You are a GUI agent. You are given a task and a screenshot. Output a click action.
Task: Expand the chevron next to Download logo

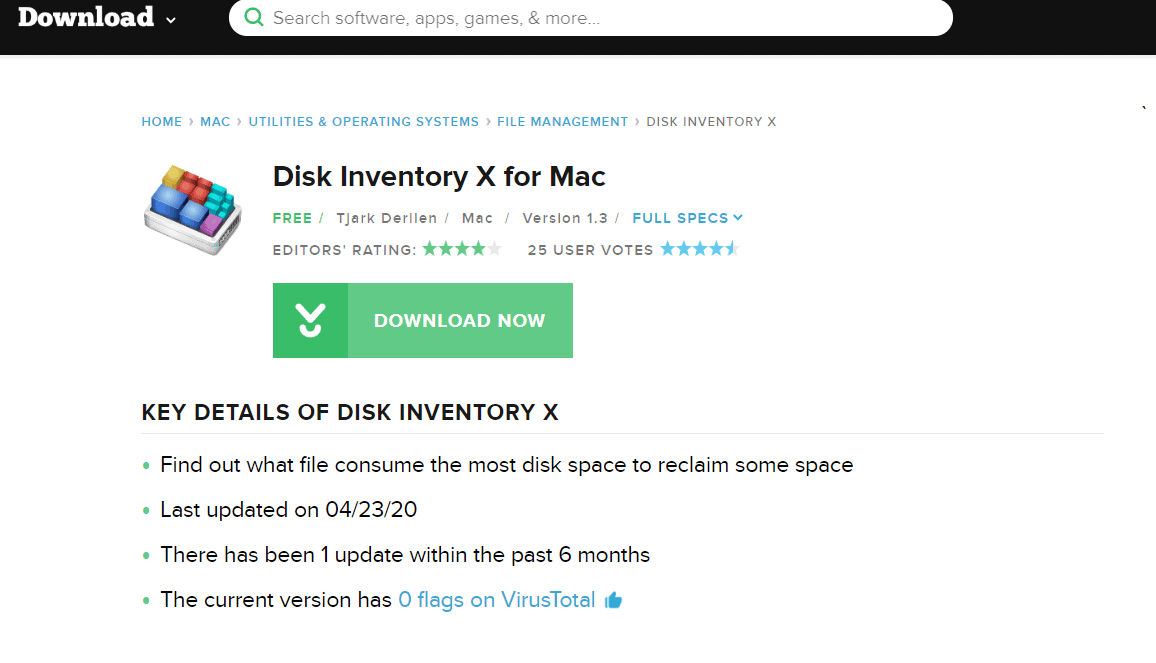click(x=171, y=20)
